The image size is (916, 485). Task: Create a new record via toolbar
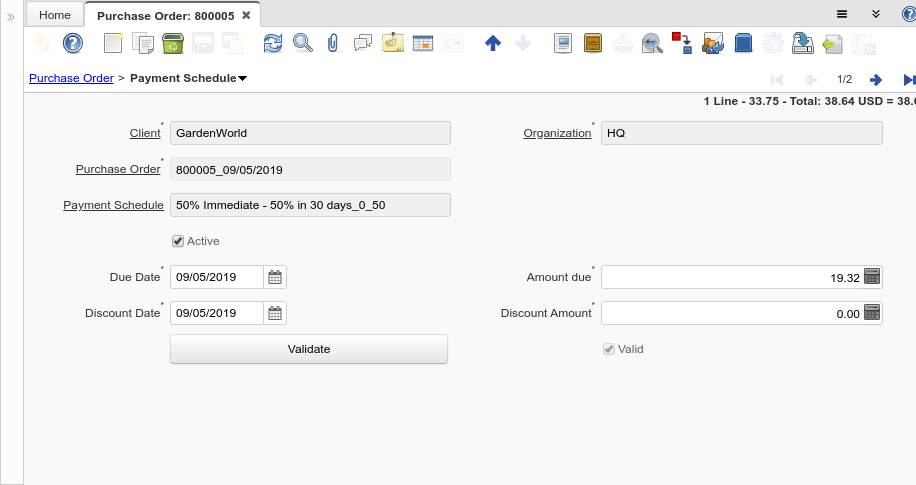[x=113, y=43]
